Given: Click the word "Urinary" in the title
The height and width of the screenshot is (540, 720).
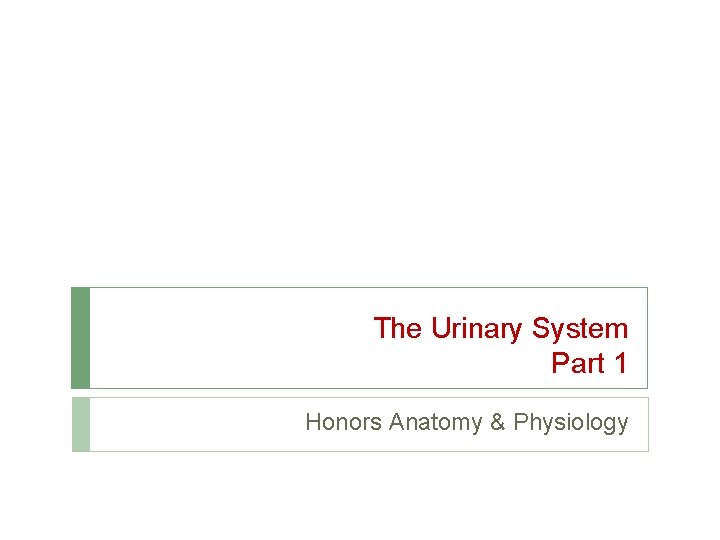Looking at the screenshot, I should (x=477, y=329).
